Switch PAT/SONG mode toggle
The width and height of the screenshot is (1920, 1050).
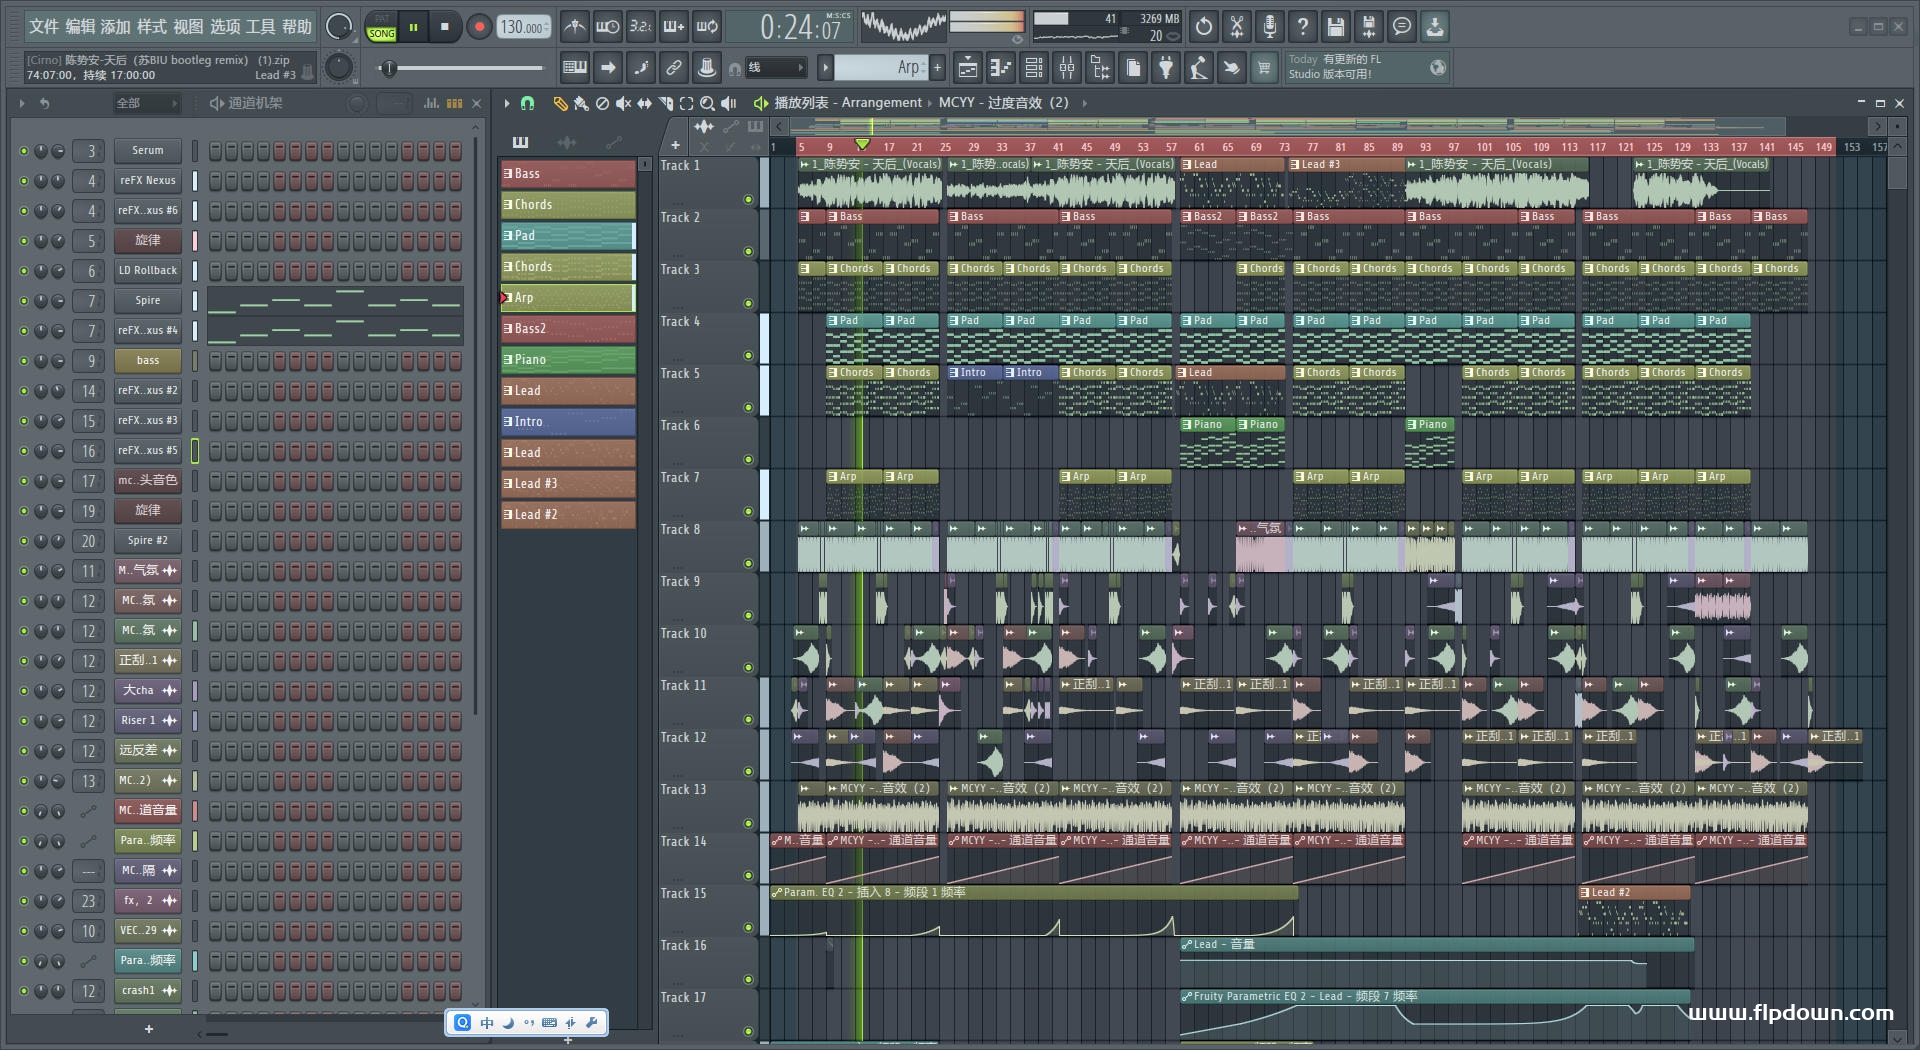(382, 27)
